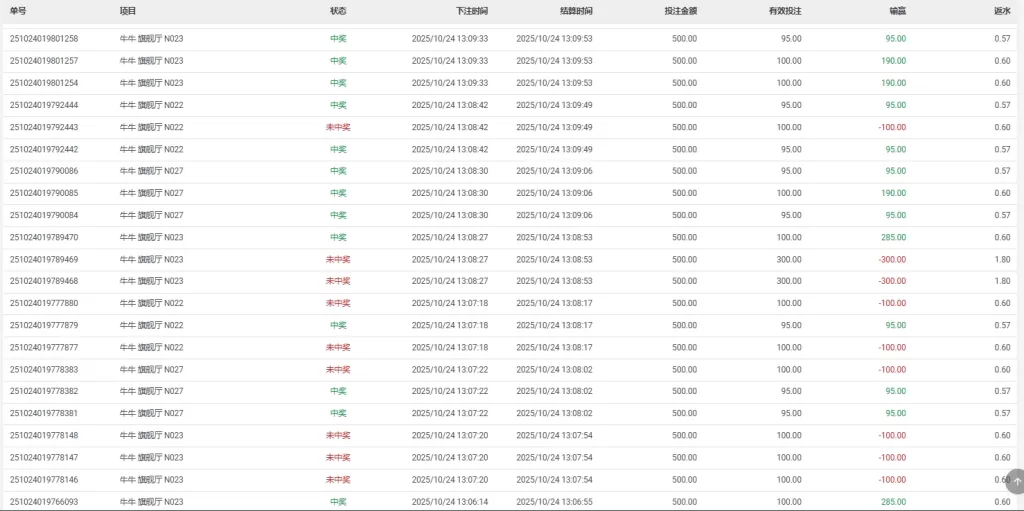This screenshot has width=1024, height=511.
Task: Click 未中奖 status of order 251024019789469
Action: click(338, 259)
